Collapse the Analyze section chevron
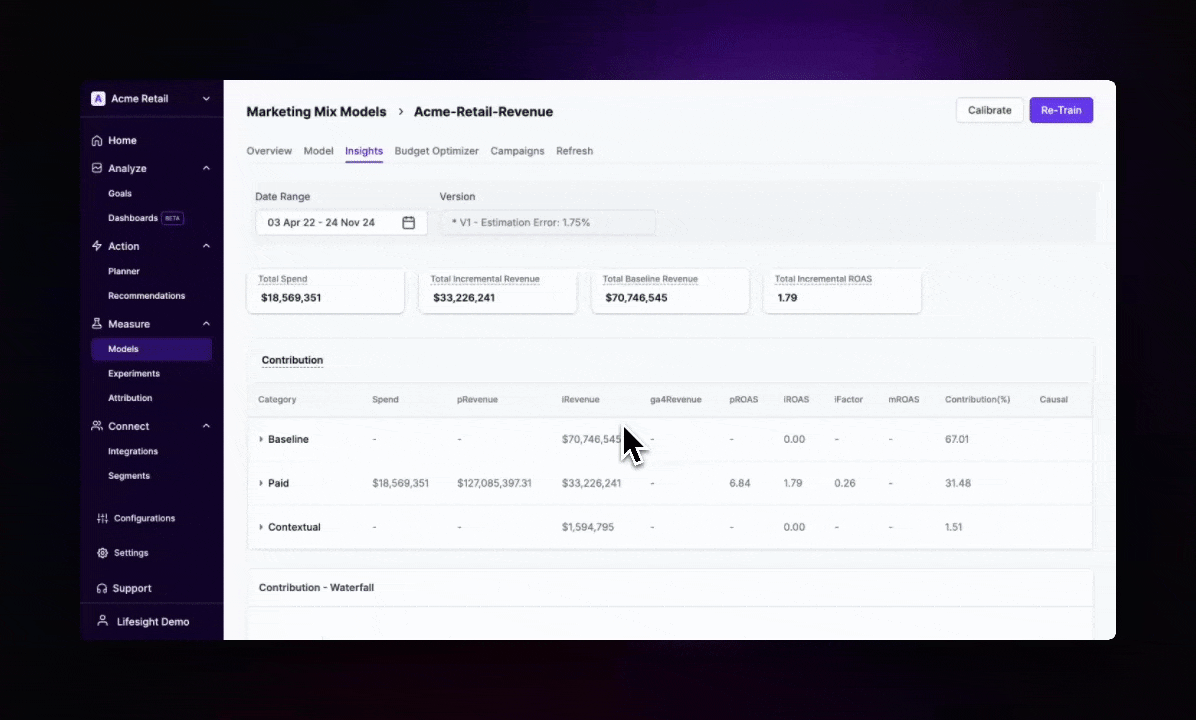 [x=206, y=168]
